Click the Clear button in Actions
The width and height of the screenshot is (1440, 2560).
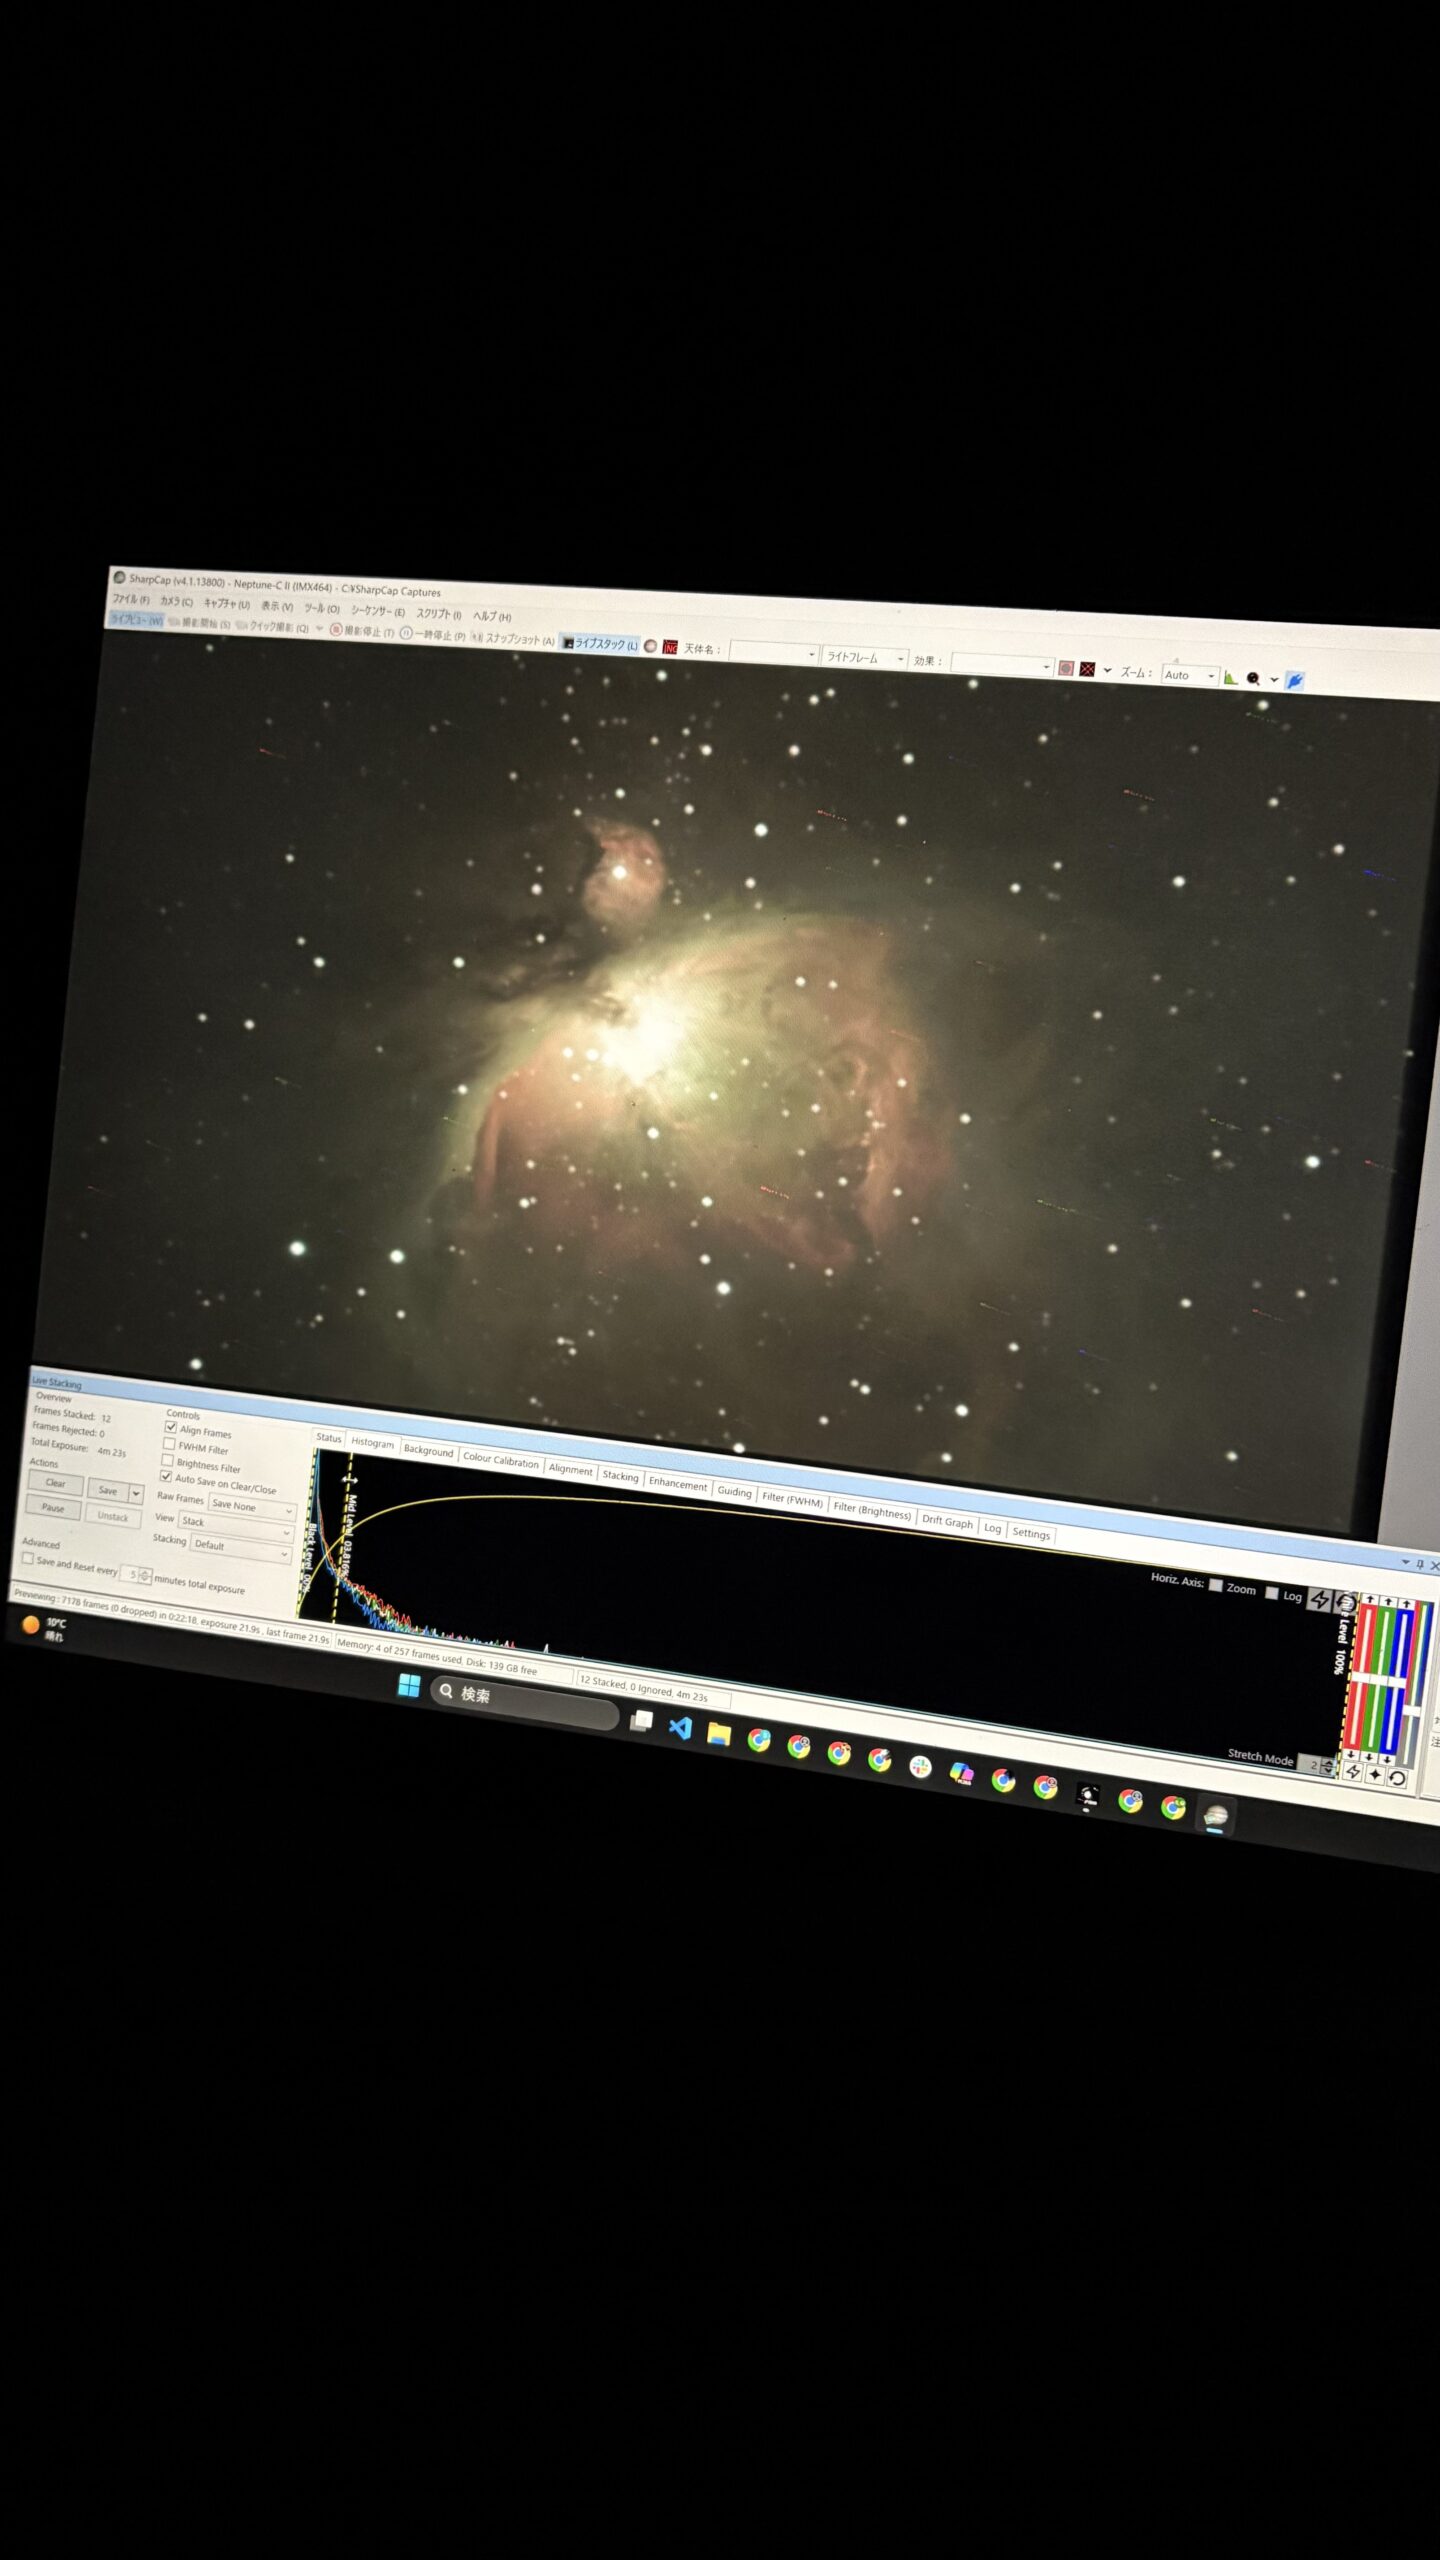coord(55,1483)
